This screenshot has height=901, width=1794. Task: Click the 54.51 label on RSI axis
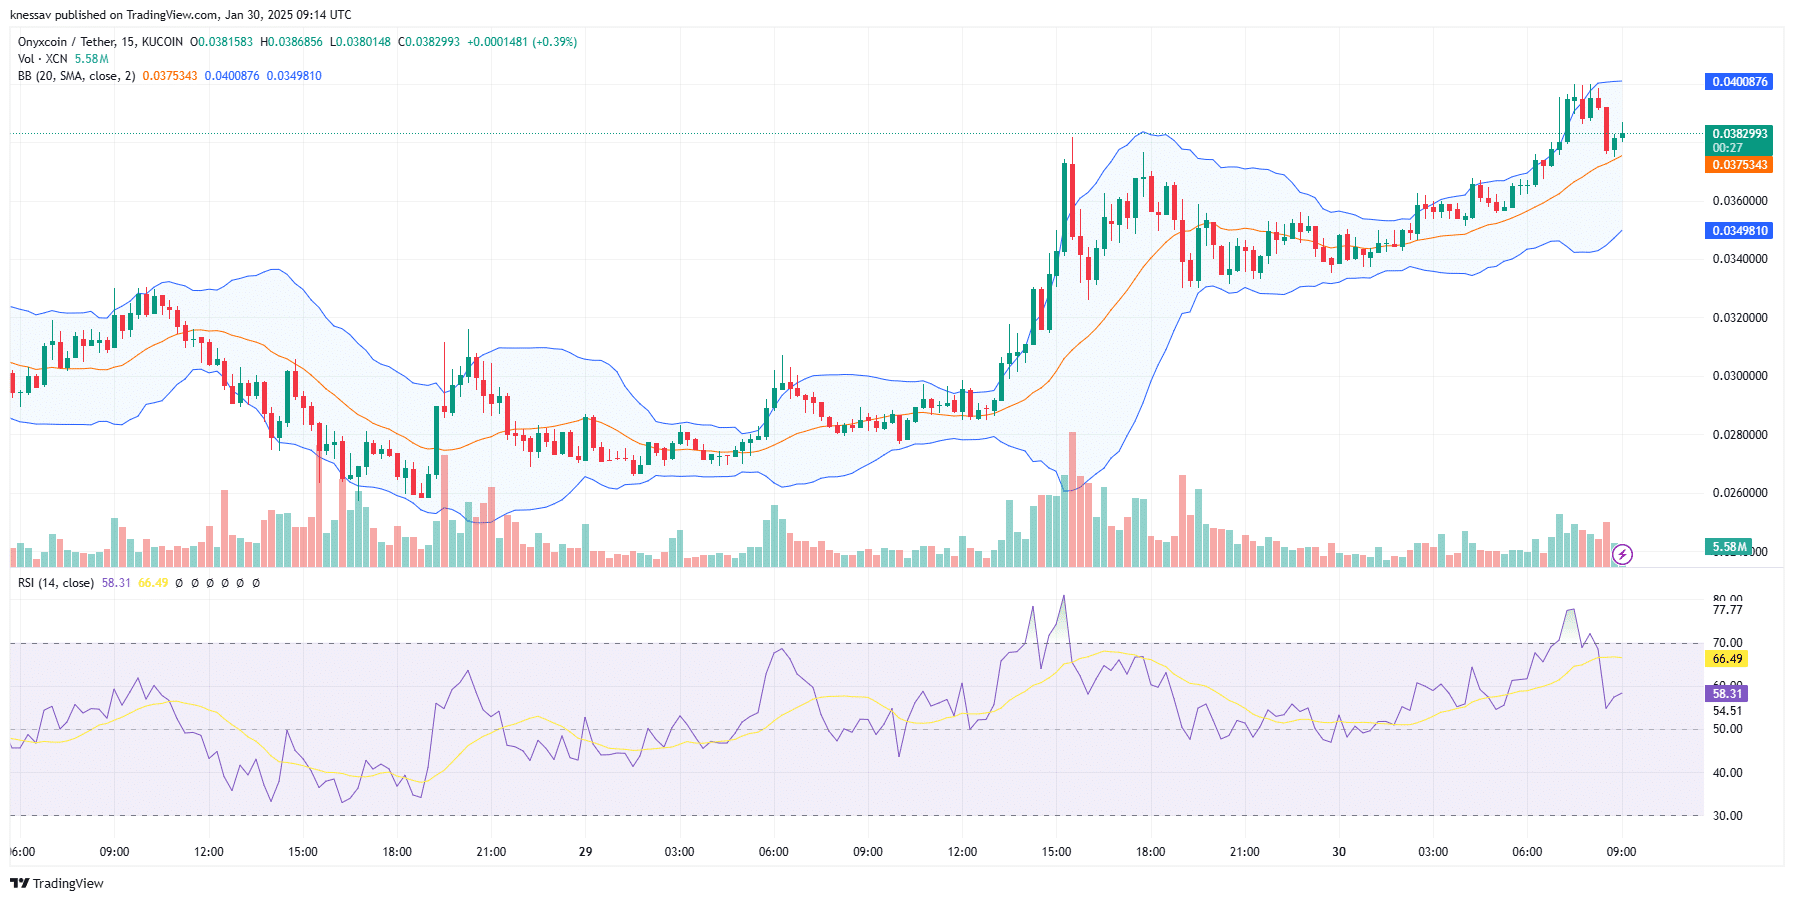pos(1727,711)
